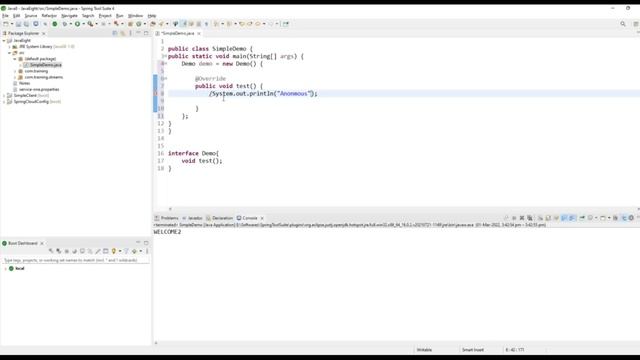Toggle Show Console on Standard Error change
This screenshot has height=360, width=640.
coord(572,218)
